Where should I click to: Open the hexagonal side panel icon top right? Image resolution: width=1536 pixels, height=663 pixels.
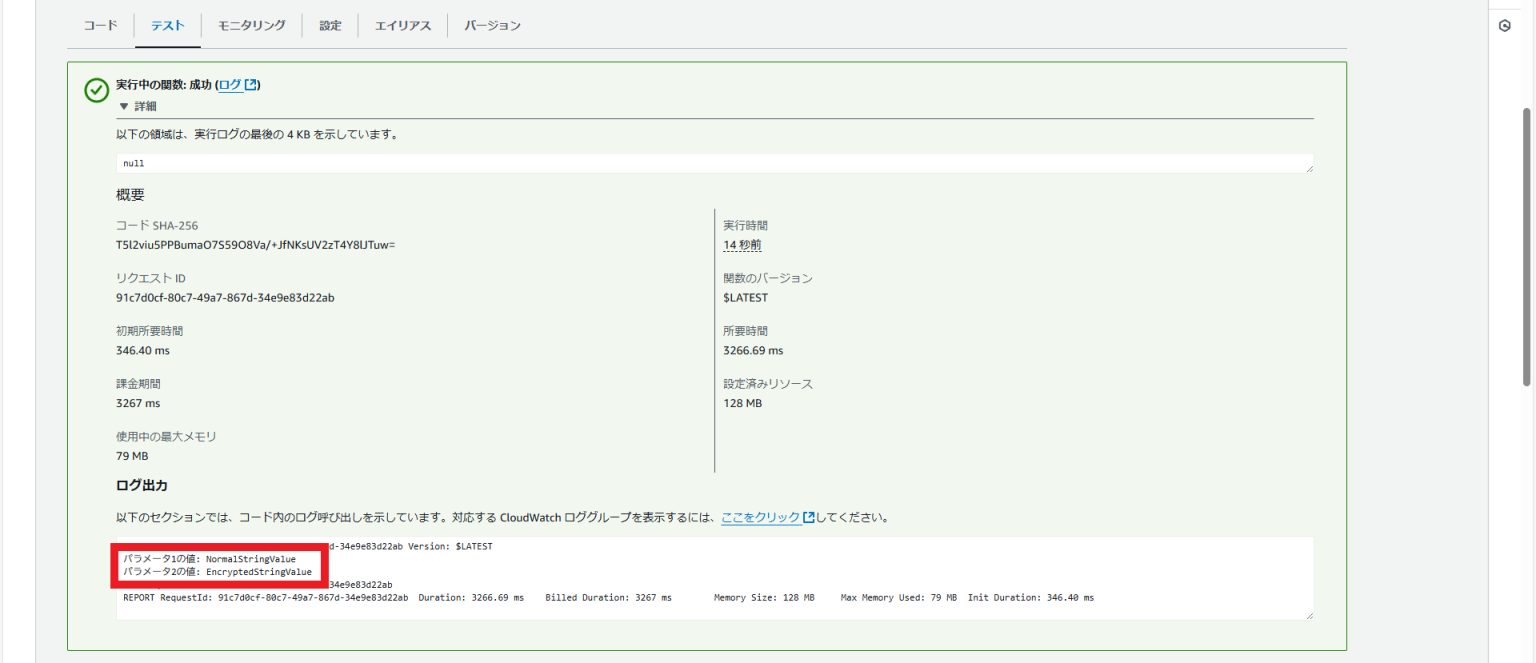tap(1505, 26)
